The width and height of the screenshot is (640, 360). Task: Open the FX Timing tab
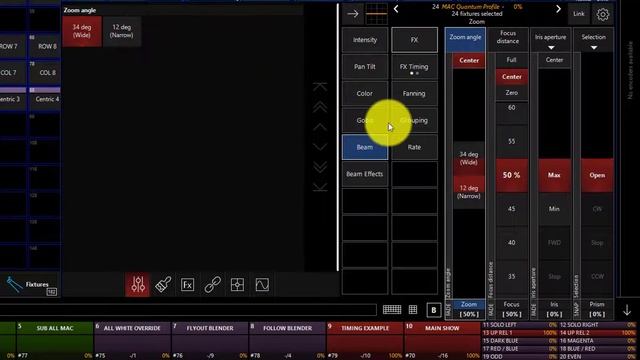[414, 67]
